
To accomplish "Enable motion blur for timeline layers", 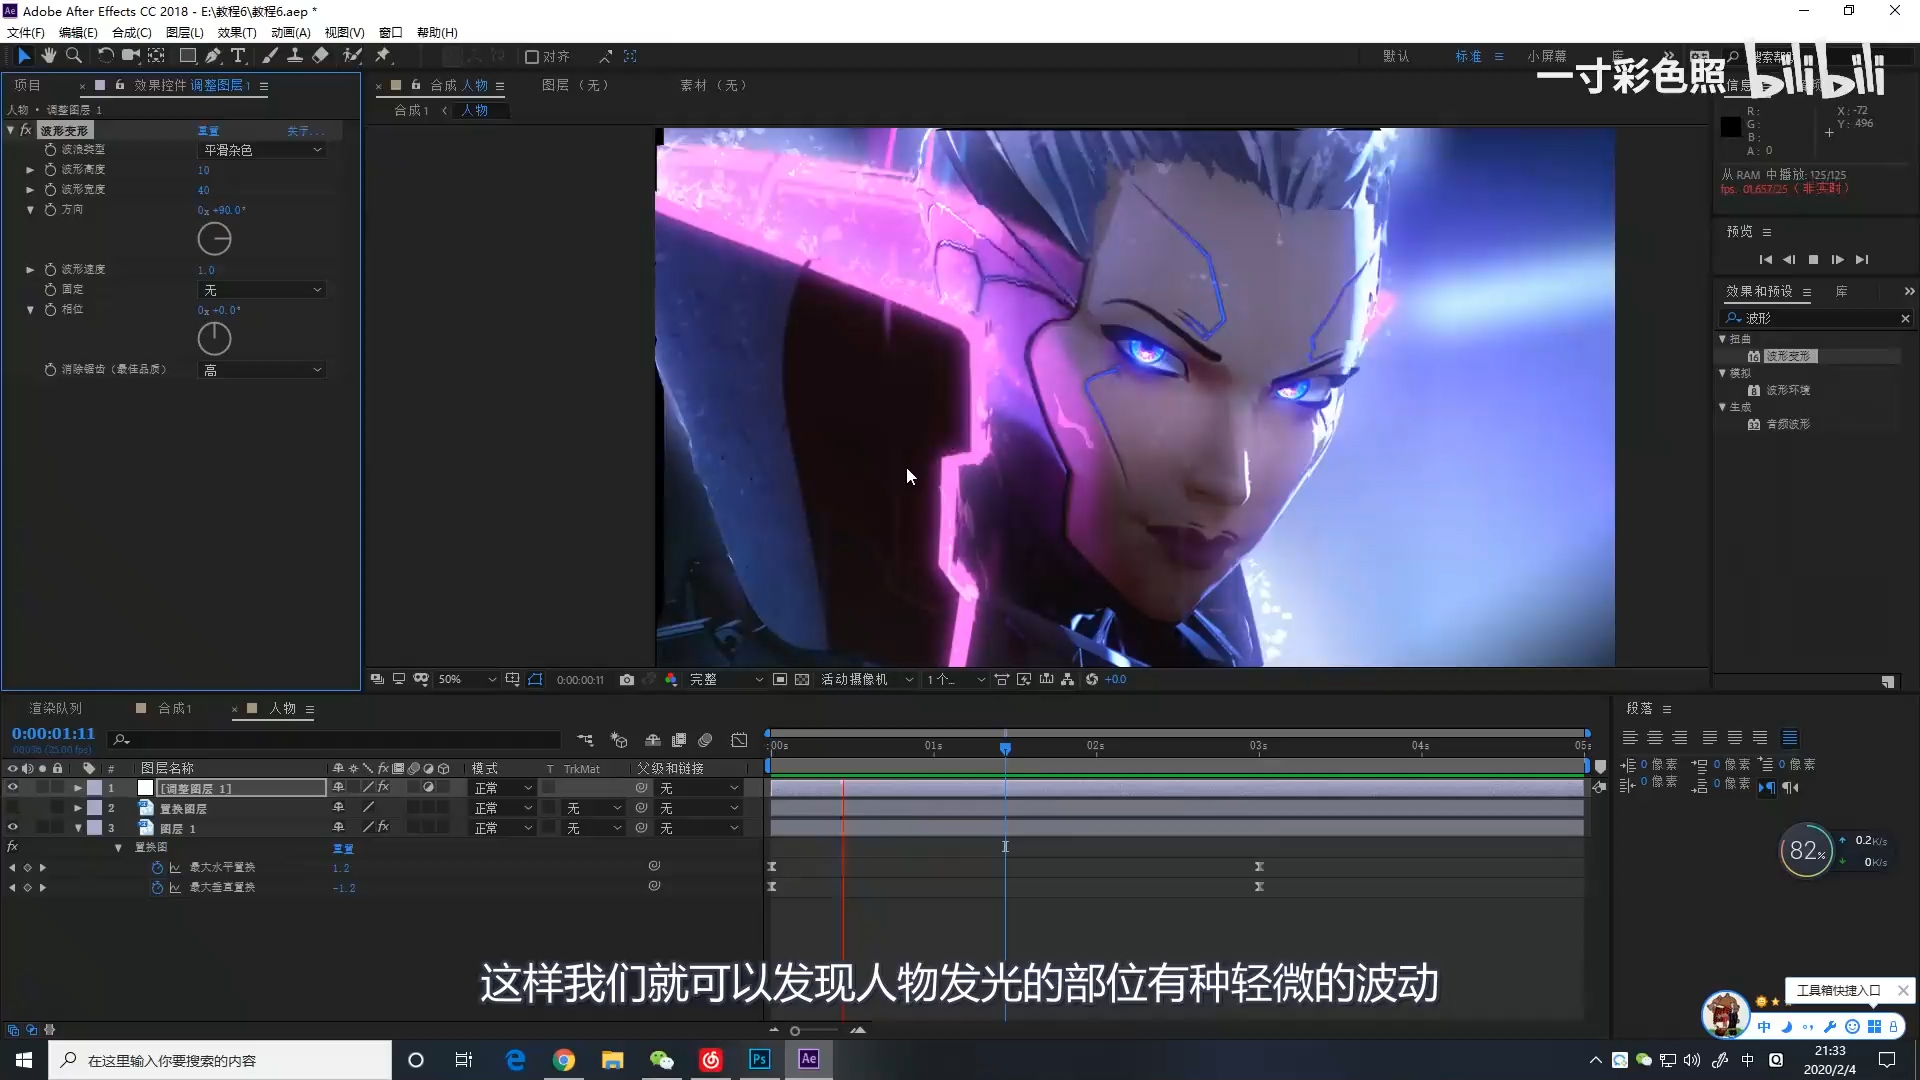I will tap(706, 740).
